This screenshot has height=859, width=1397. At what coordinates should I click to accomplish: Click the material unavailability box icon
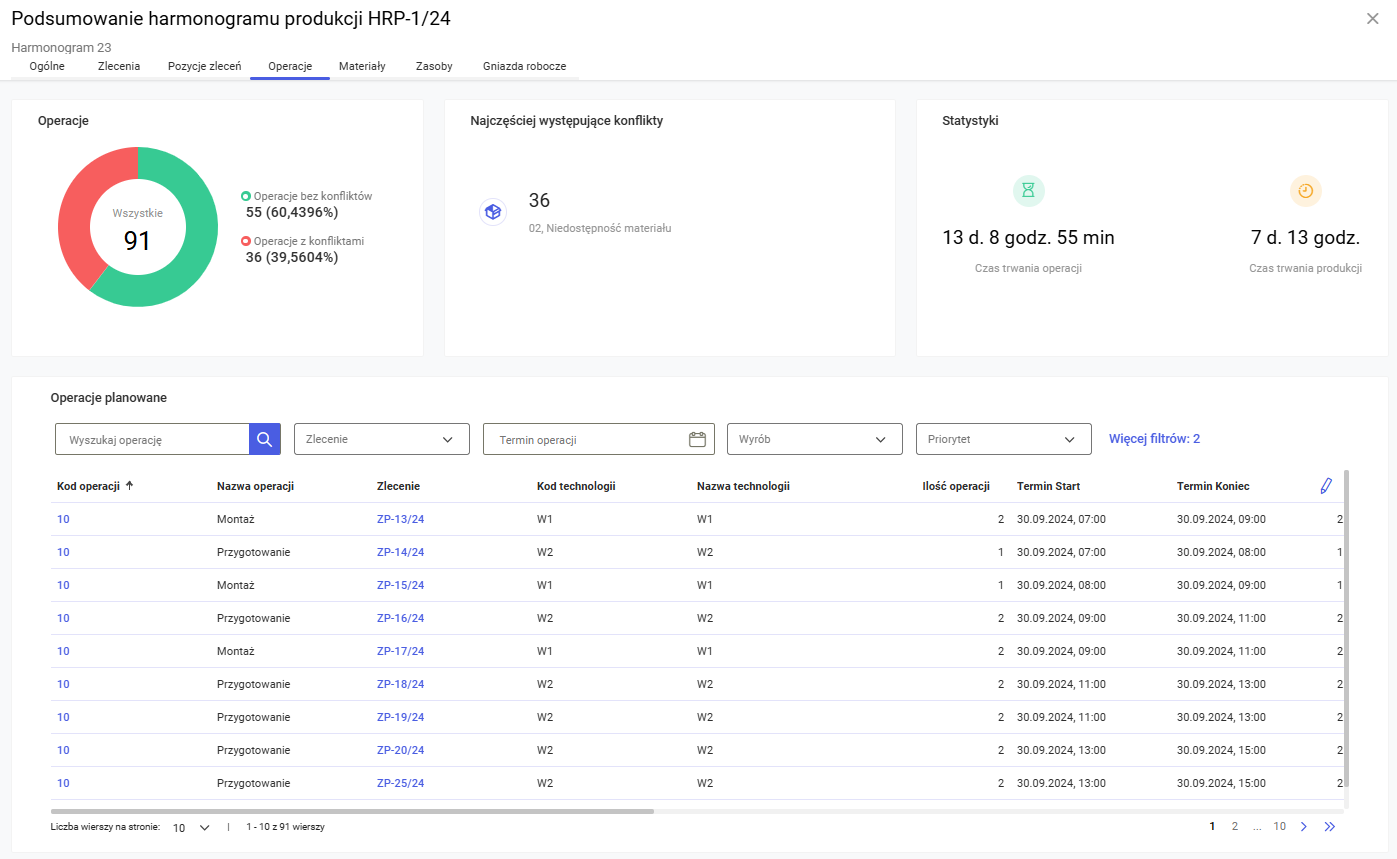tap(492, 212)
